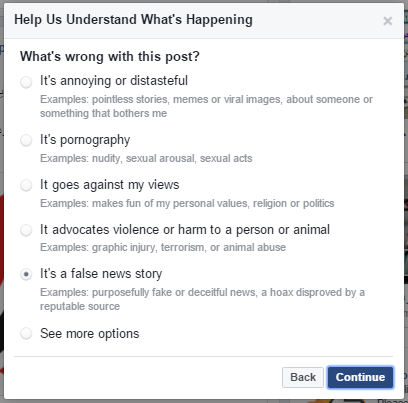Pick the radio circle for goes against my views
The width and height of the screenshot is (408, 403).
click(26, 185)
